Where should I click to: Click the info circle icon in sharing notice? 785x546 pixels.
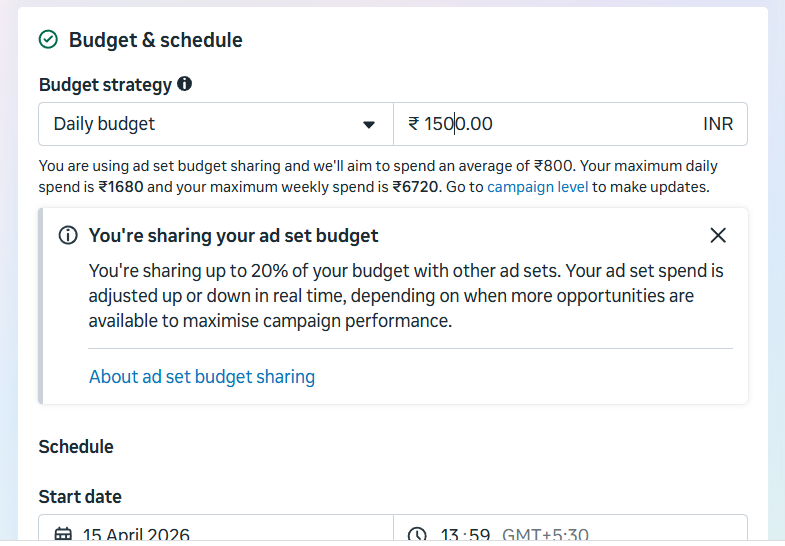pyautogui.click(x=68, y=235)
